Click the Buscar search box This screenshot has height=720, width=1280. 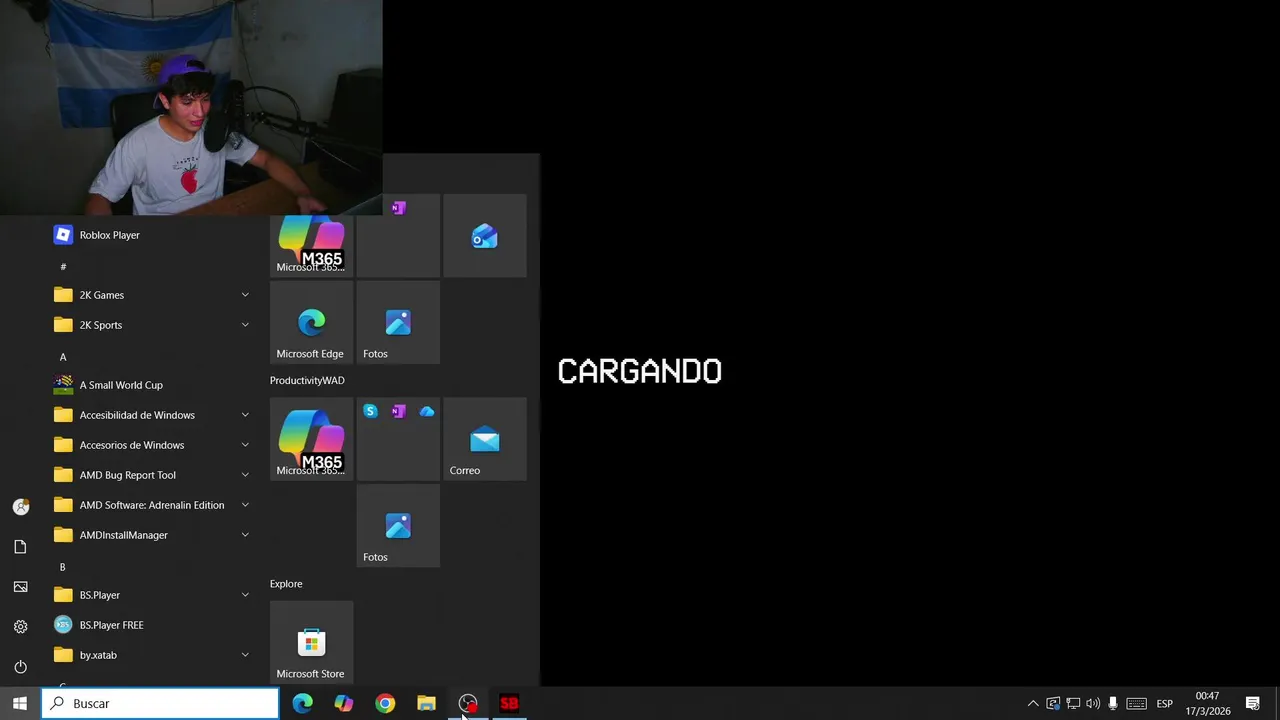(x=160, y=704)
